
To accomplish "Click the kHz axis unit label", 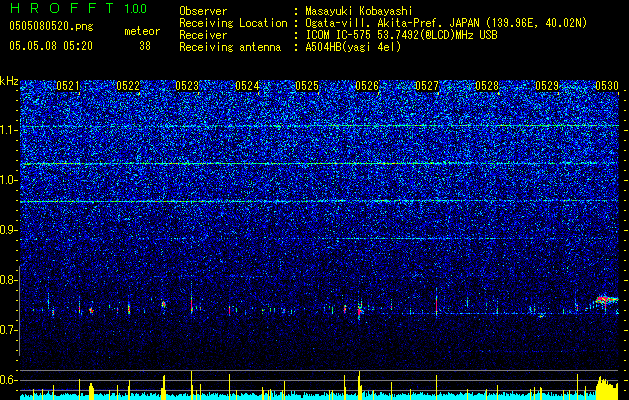I will tap(9, 81).
